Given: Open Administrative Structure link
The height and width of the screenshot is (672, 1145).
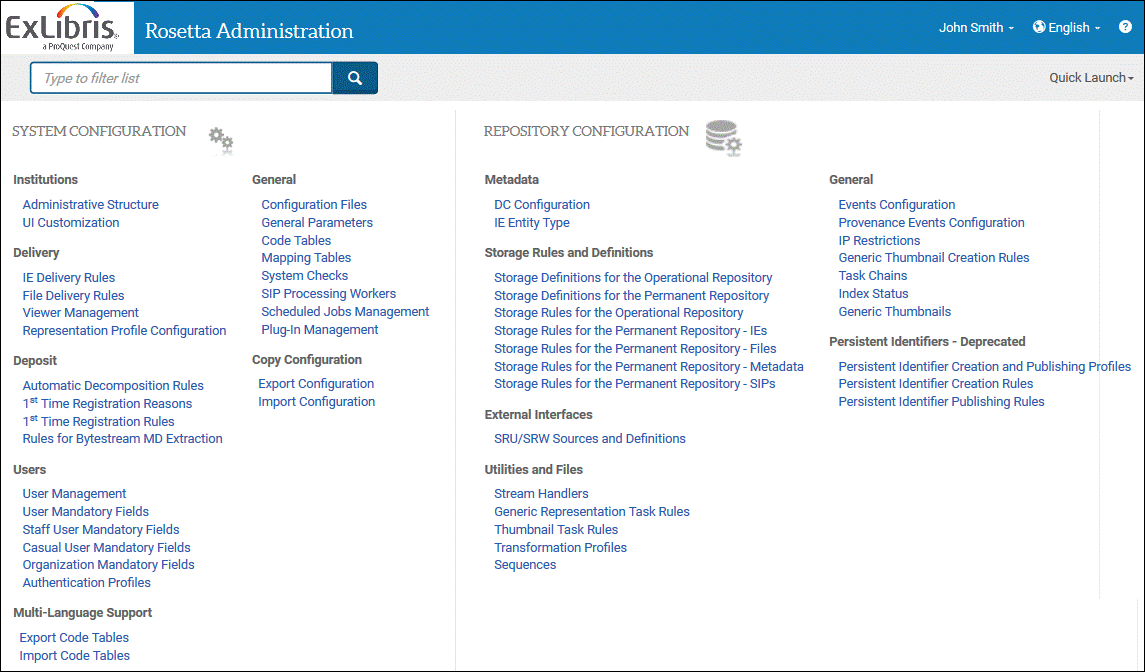Looking at the screenshot, I should [91, 205].
